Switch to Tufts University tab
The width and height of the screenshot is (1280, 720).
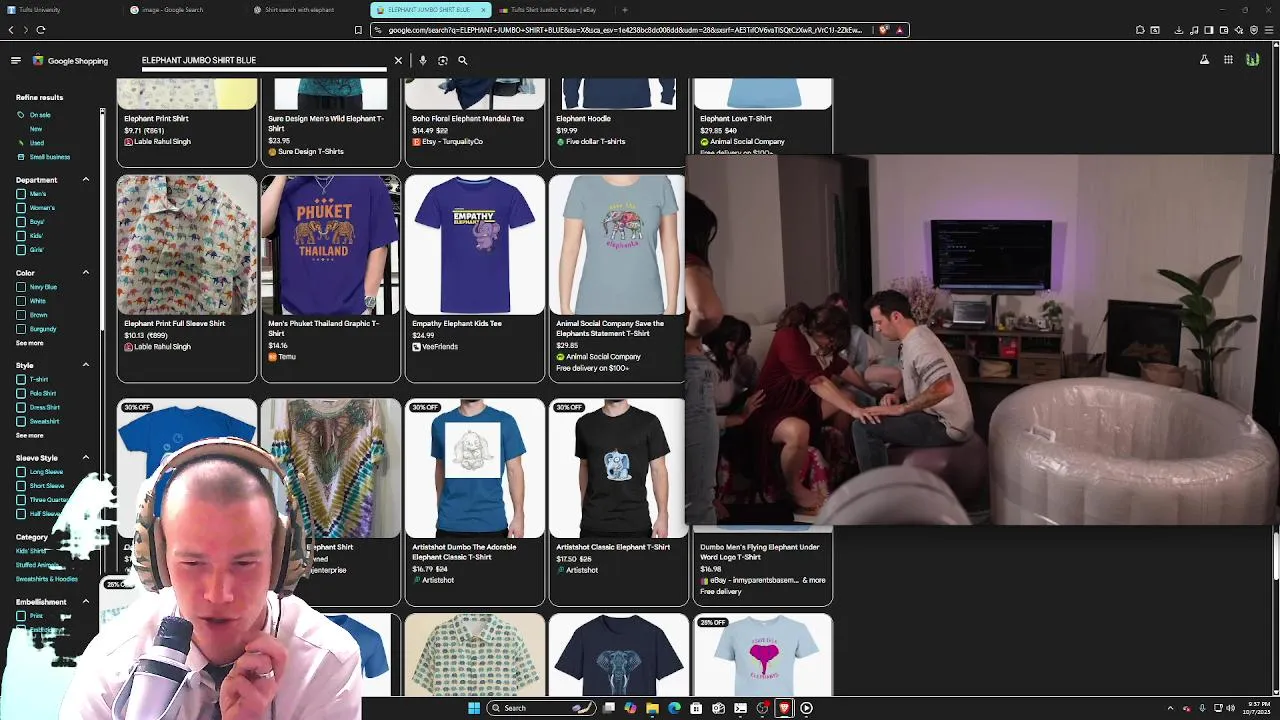[x=60, y=10]
